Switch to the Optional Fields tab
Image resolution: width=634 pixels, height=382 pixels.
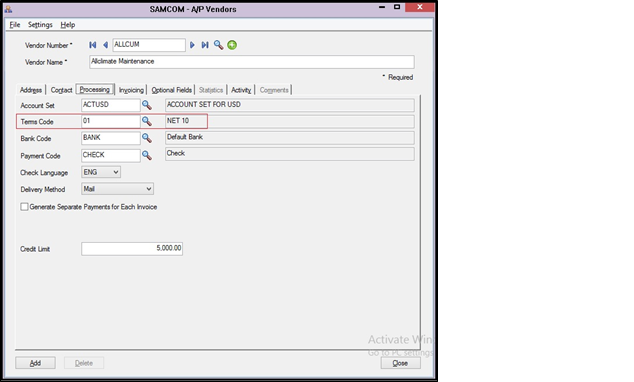(x=171, y=90)
